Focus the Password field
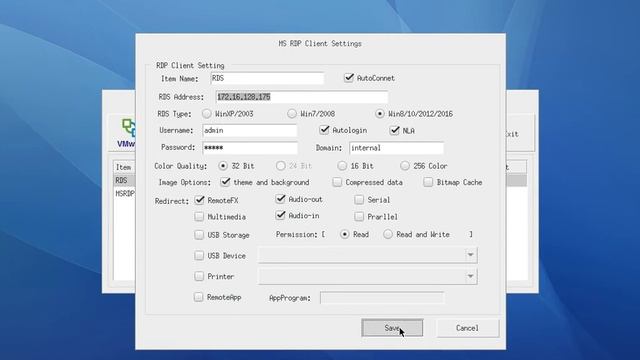This screenshot has height=360, width=640. 250,147
